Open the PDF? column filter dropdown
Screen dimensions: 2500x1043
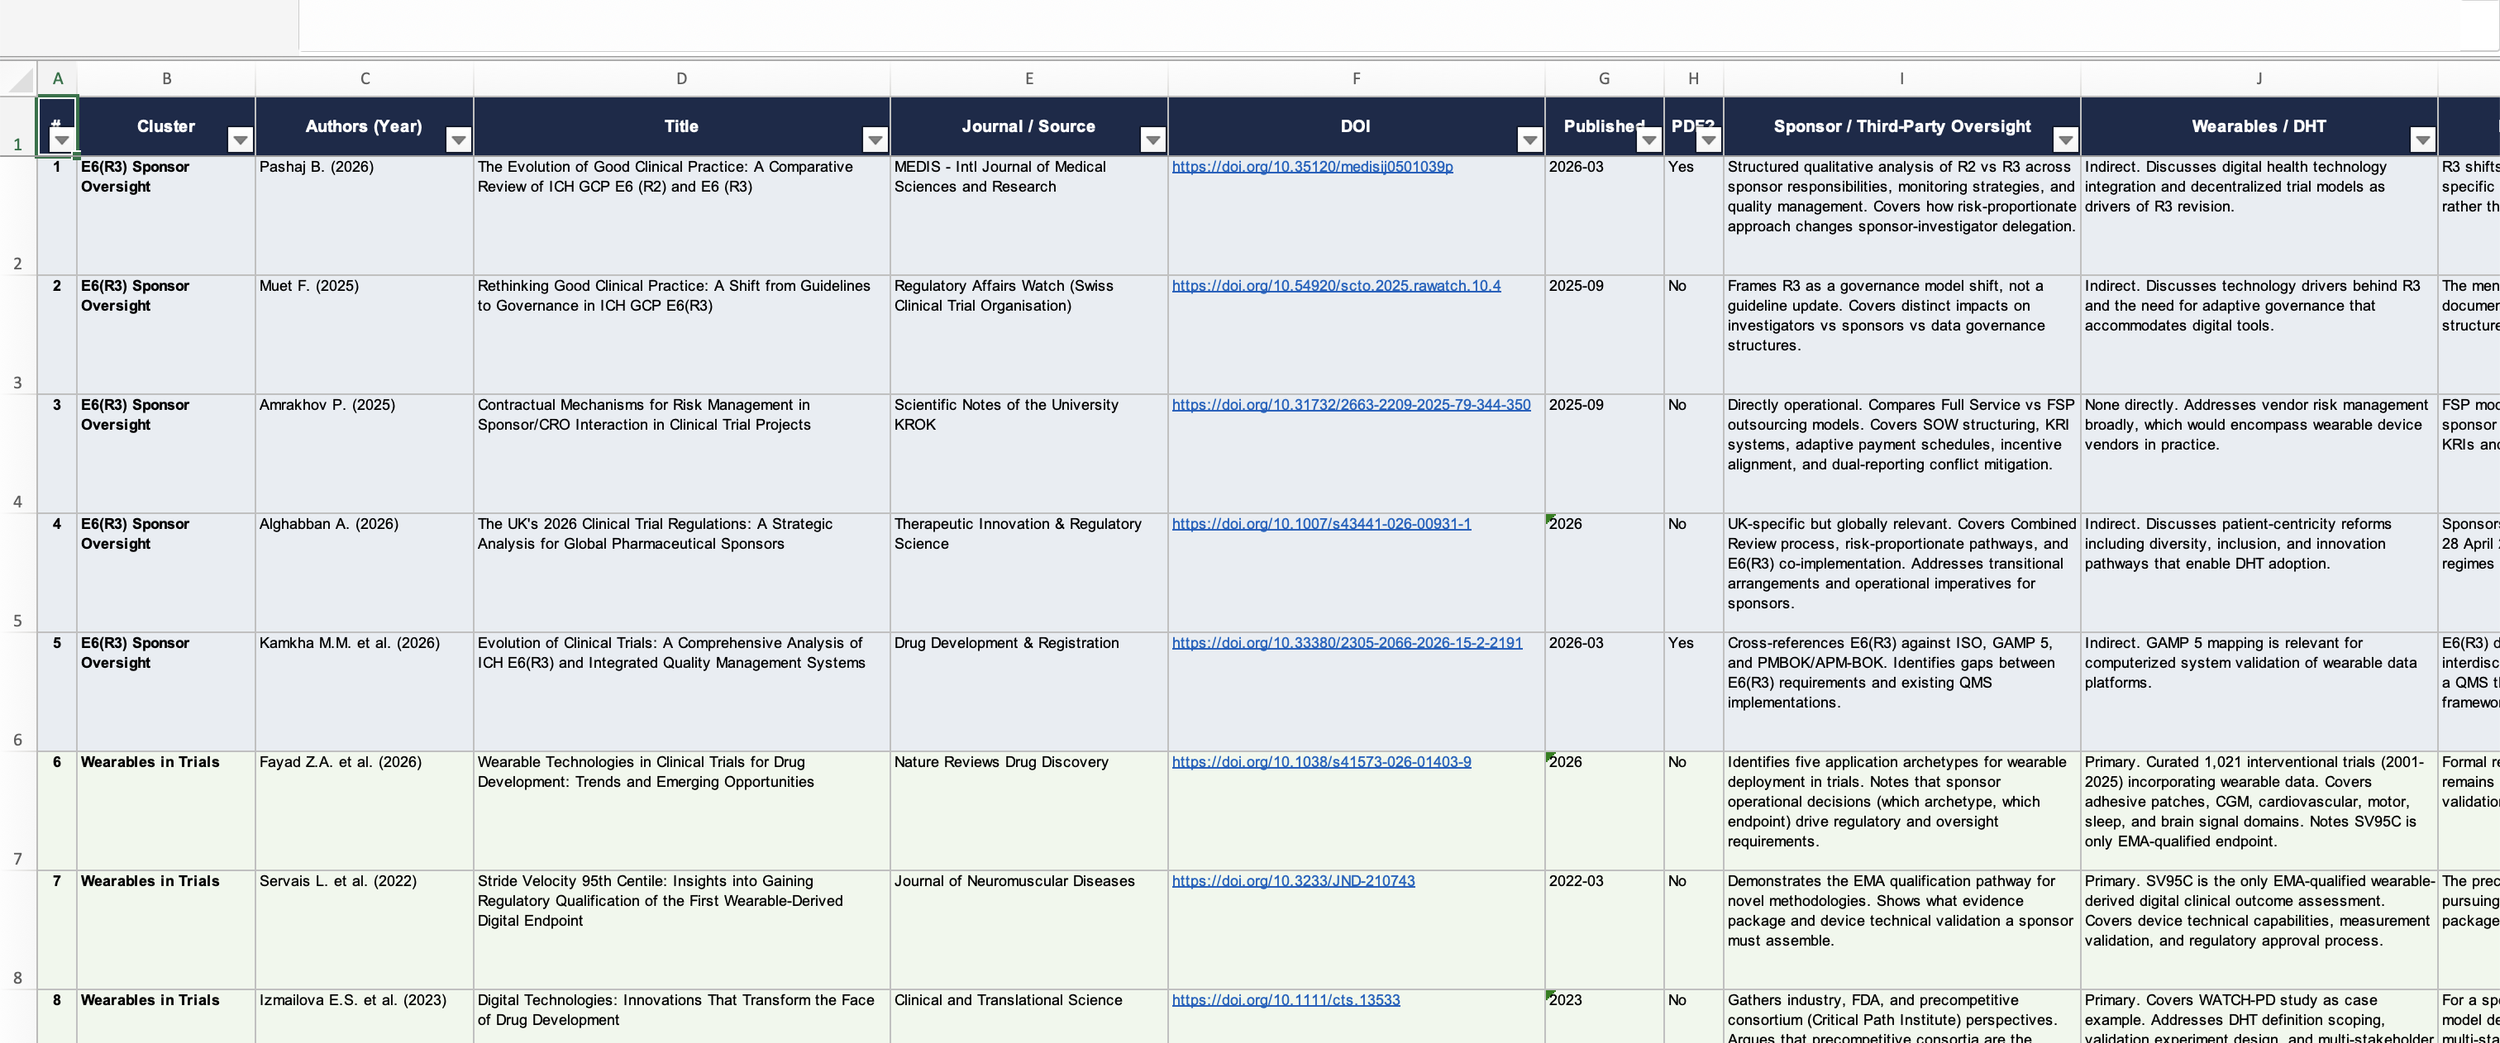1709,140
